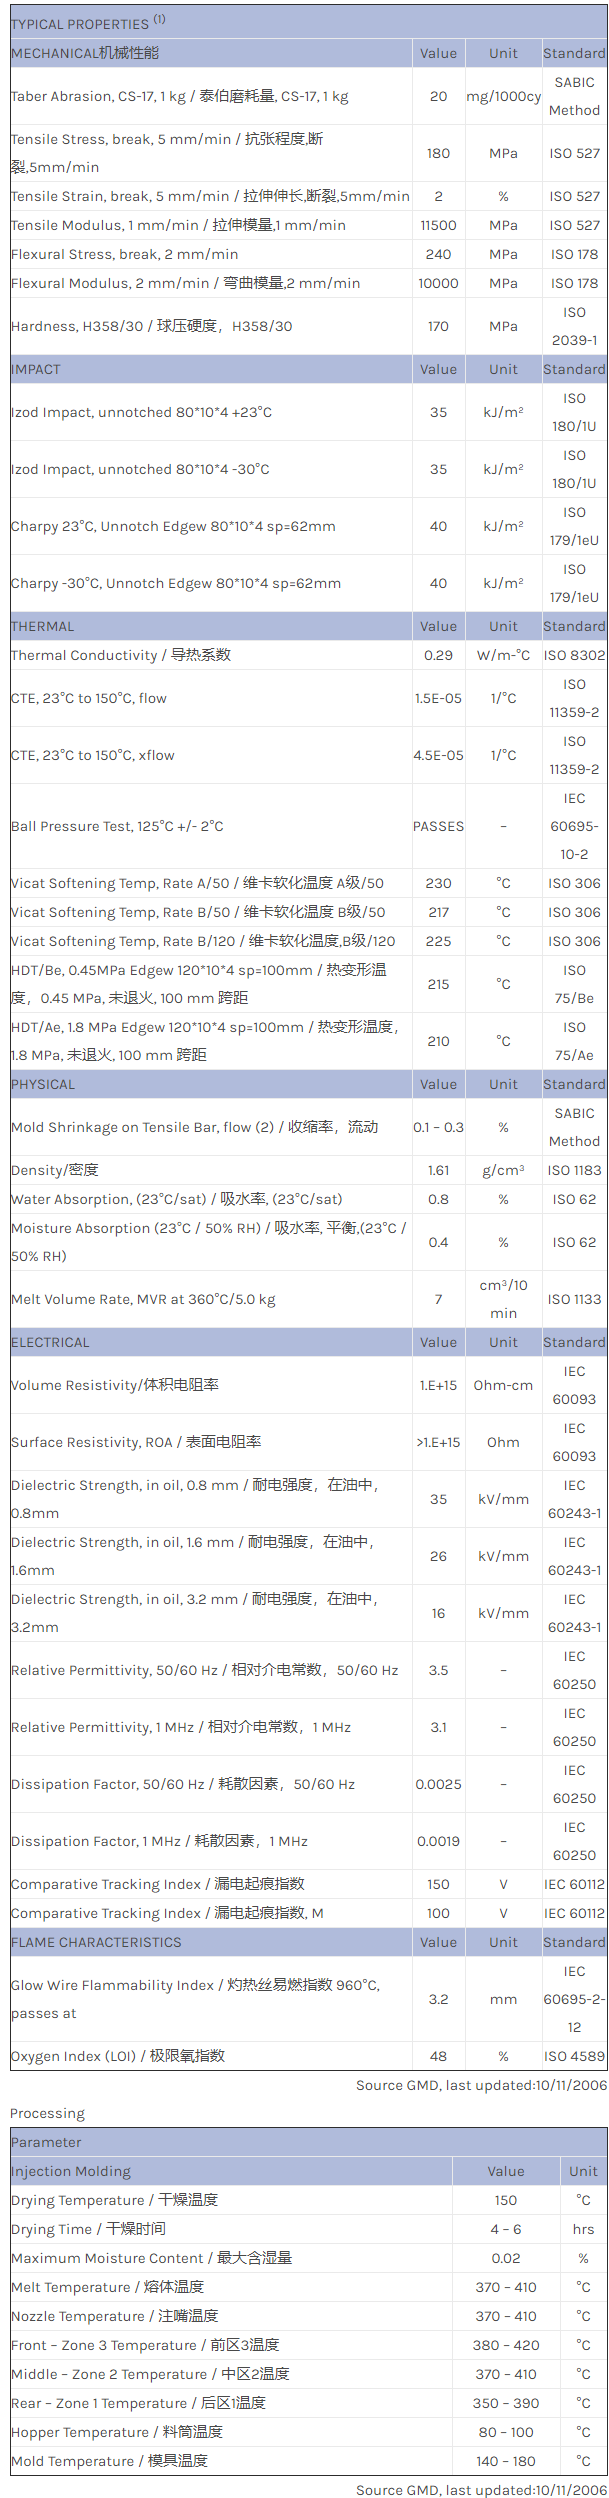
Task: Click the Injection Molding header cell
Action: pyautogui.click(x=71, y=2171)
